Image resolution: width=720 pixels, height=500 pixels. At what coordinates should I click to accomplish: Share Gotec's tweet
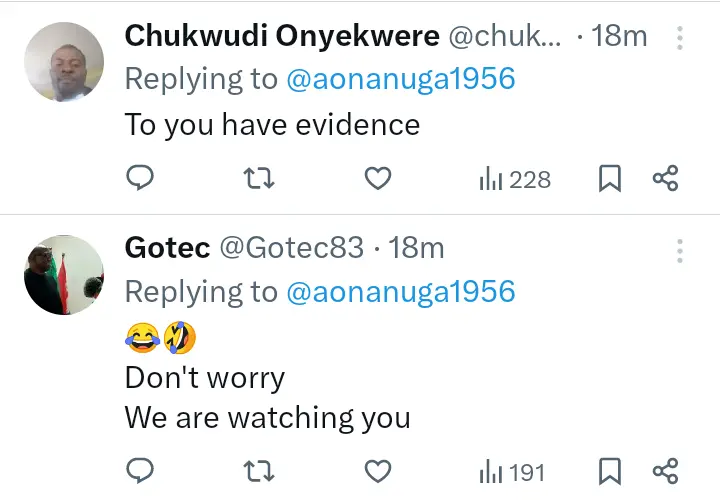665,471
